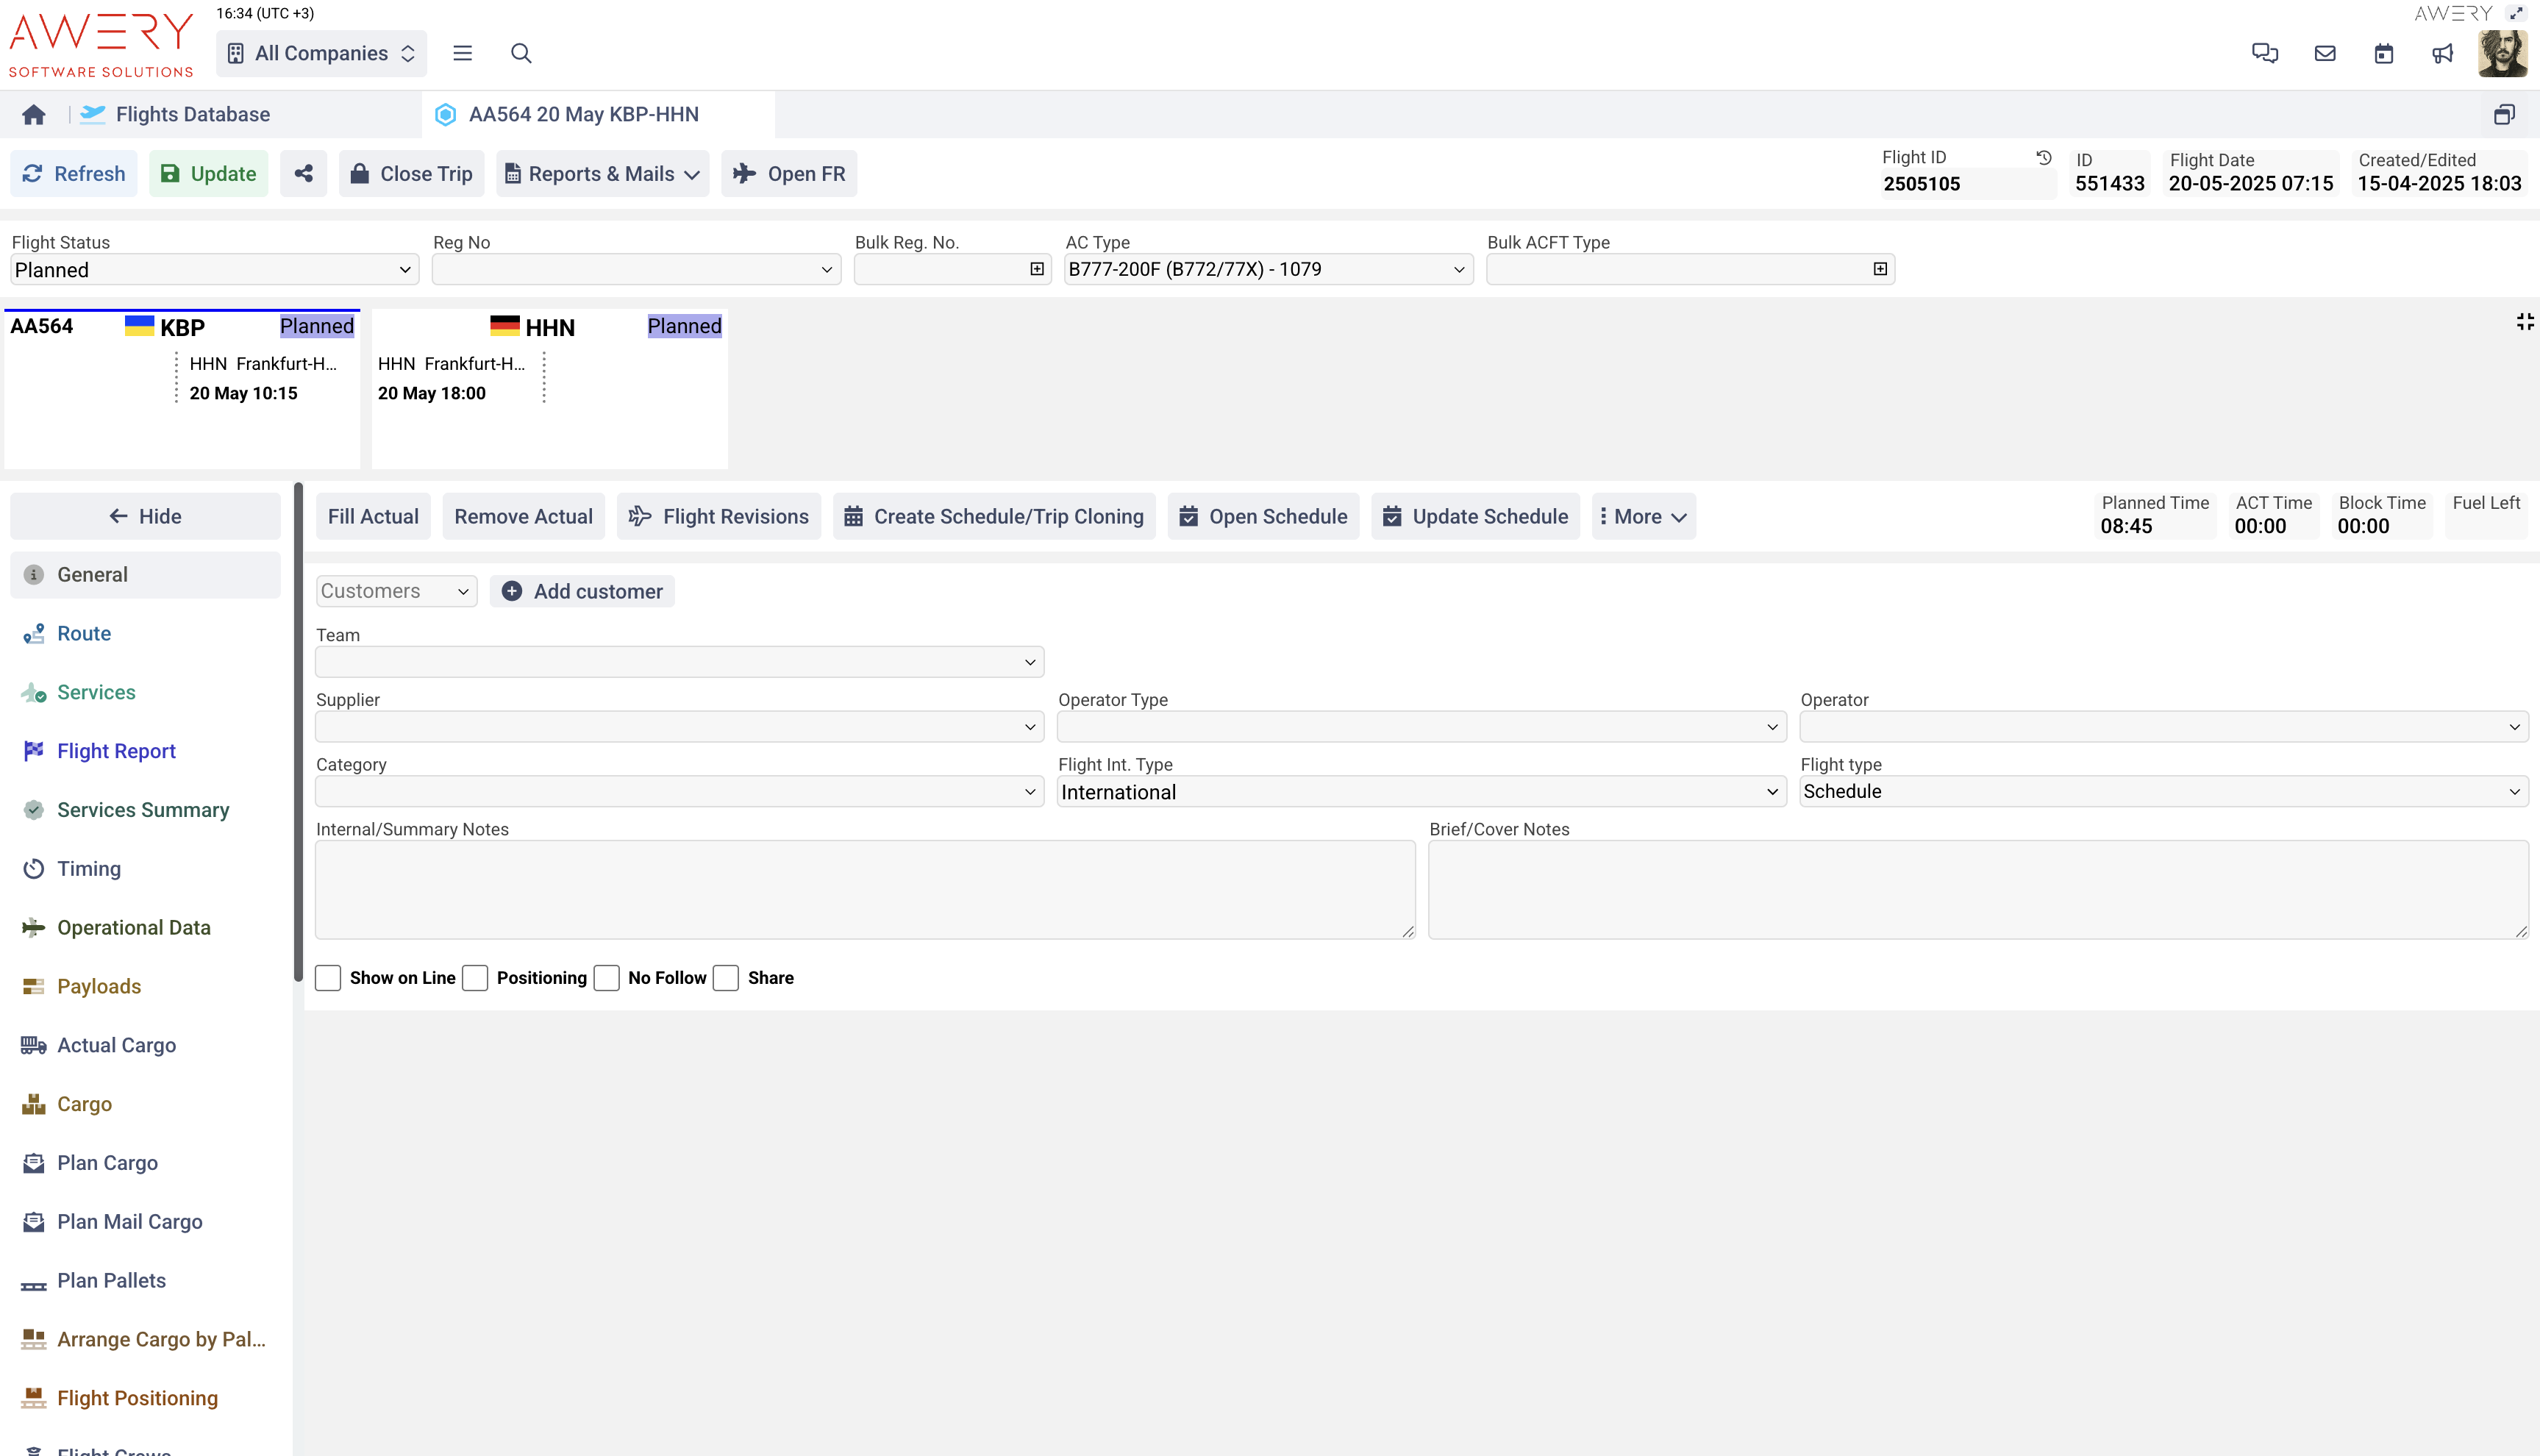Viewport: 2540px width, 1456px height.
Task: Open the search magnifier icon
Action: tap(521, 54)
